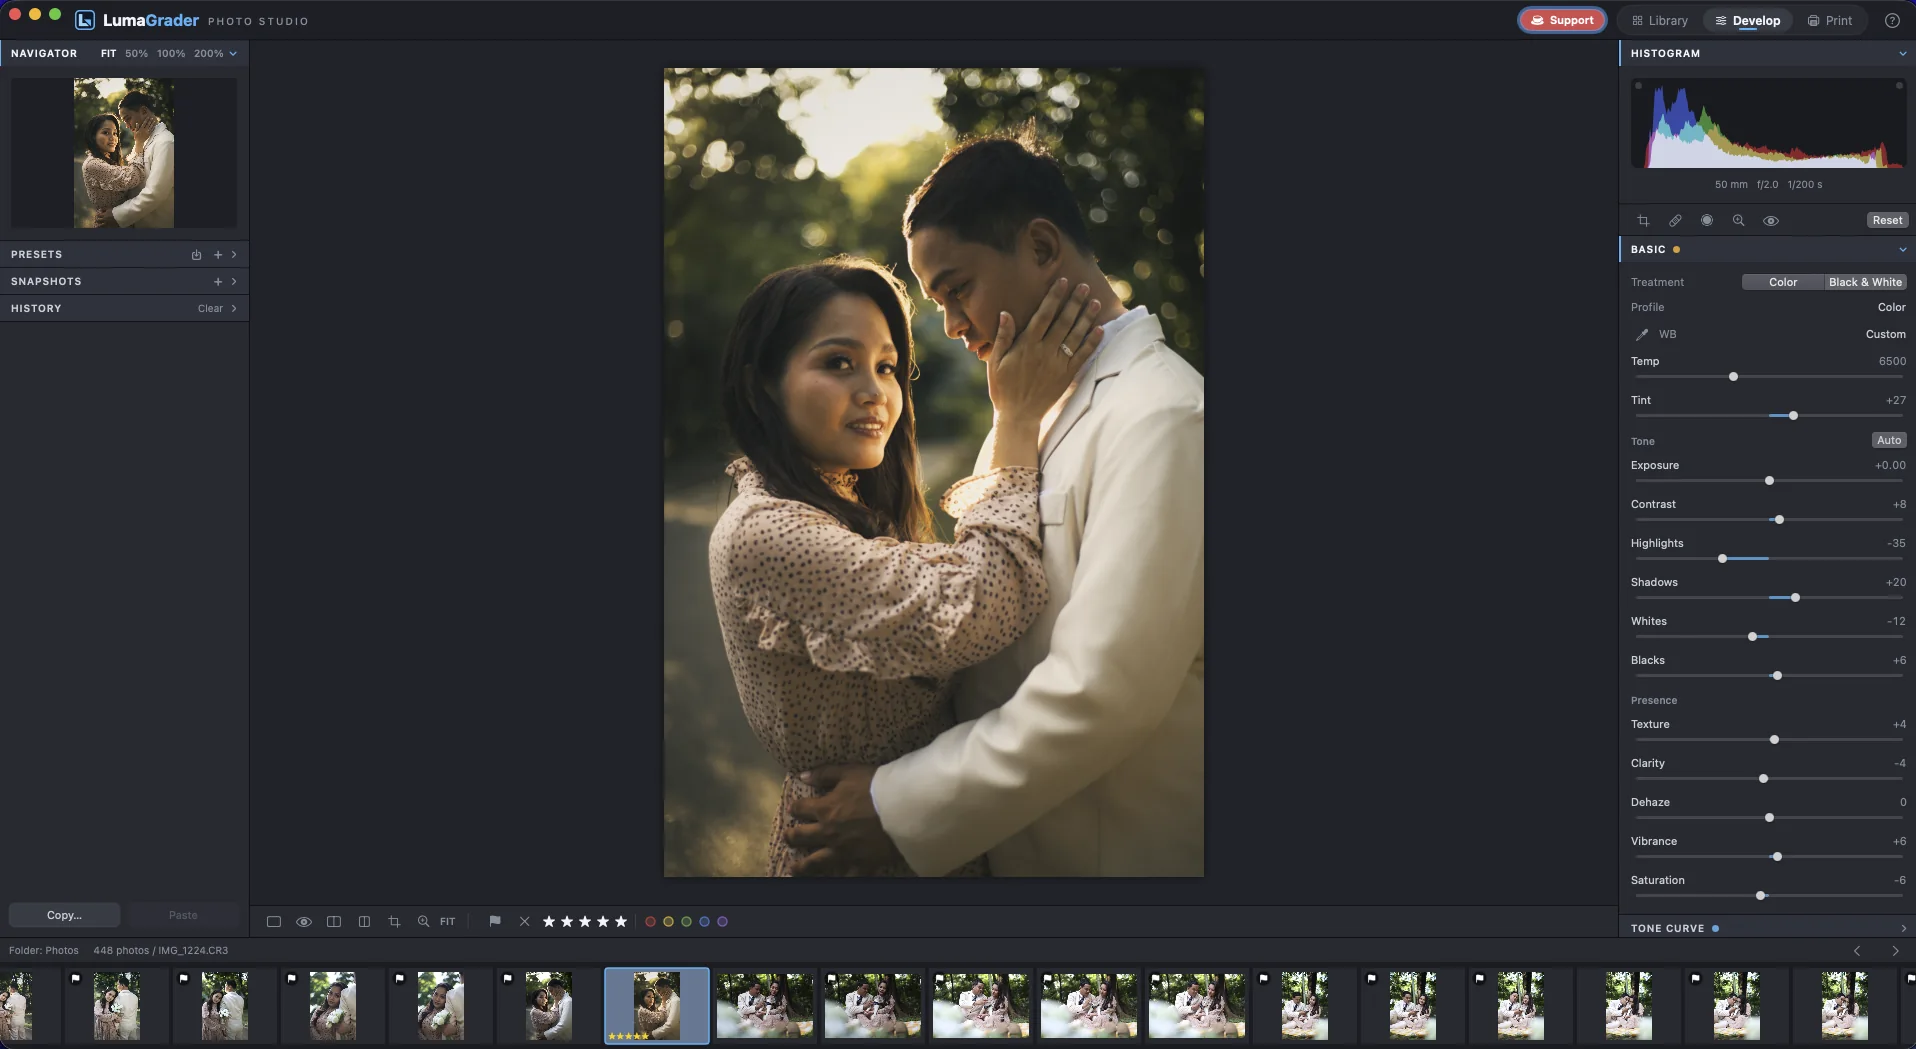Open the help question mark icon
Viewport: 1916px width, 1049px height.
(x=1892, y=20)
